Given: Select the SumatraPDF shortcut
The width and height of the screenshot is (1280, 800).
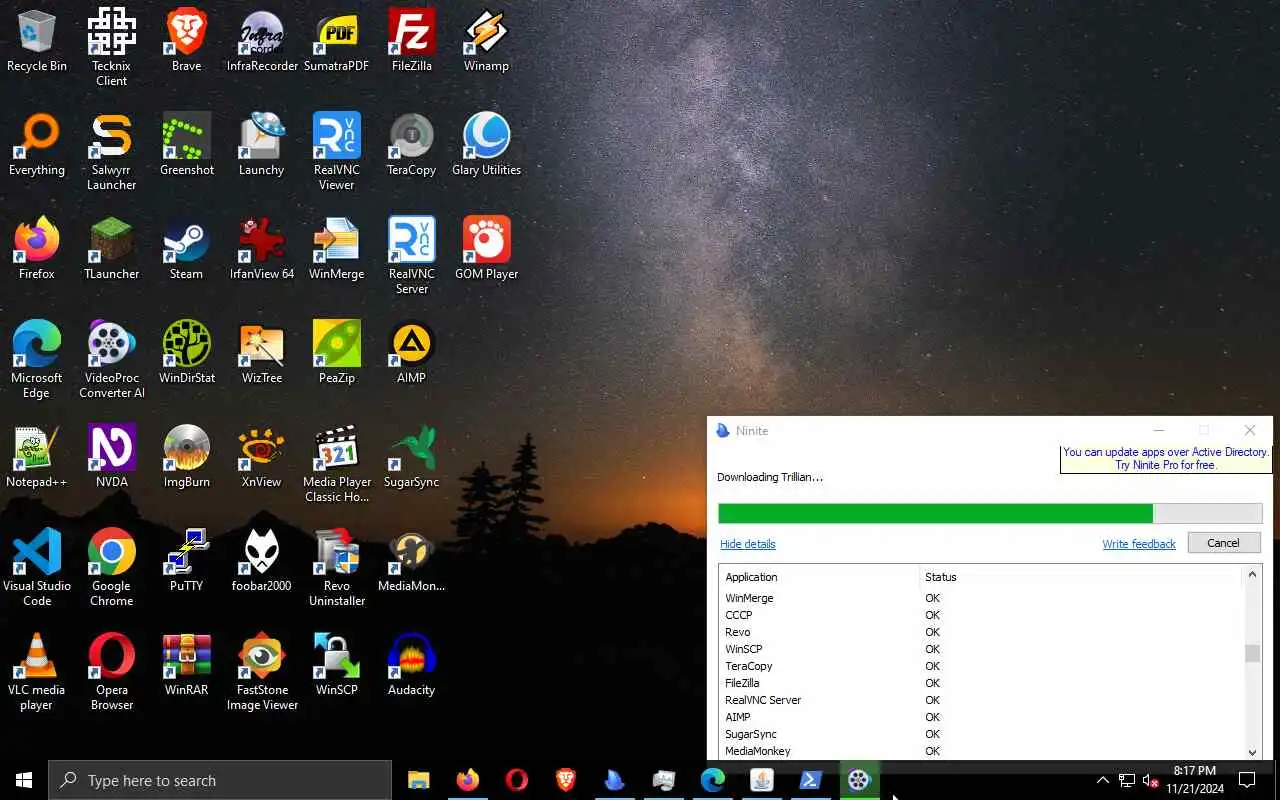Looking at the screenshot, I should (337, 42).
